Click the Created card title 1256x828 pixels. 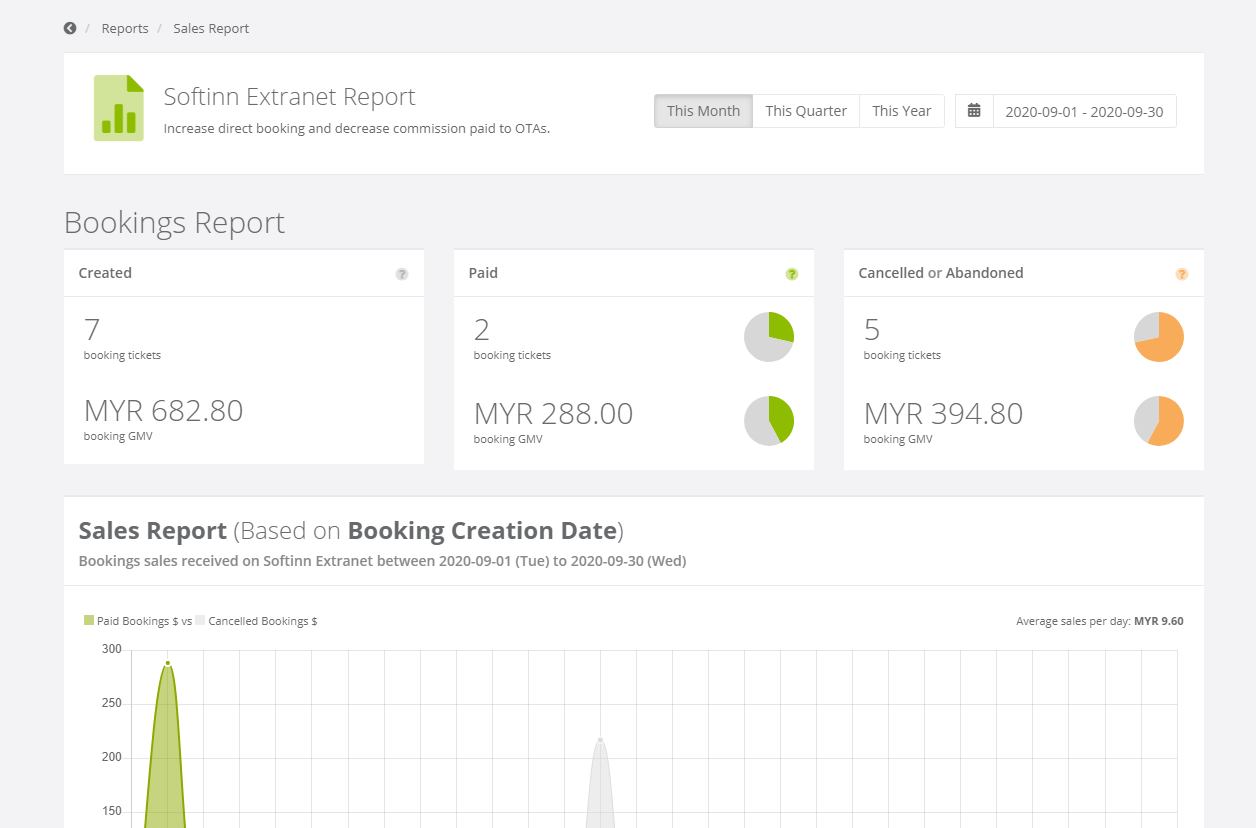[105, 273]
